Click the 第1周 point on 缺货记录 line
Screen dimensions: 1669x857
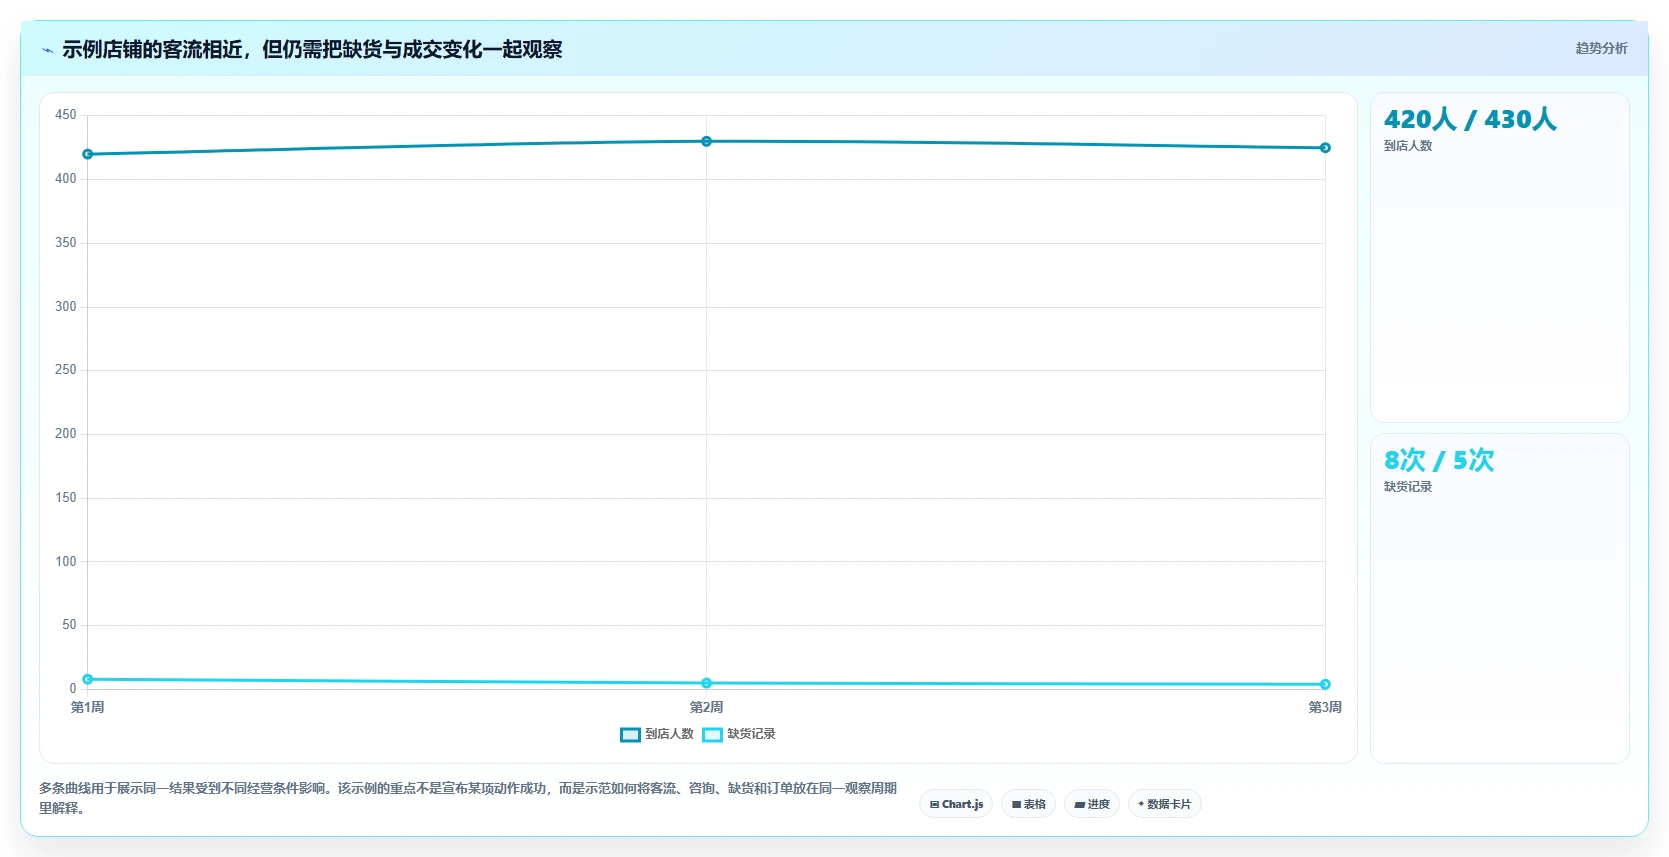tap(88, 679)
